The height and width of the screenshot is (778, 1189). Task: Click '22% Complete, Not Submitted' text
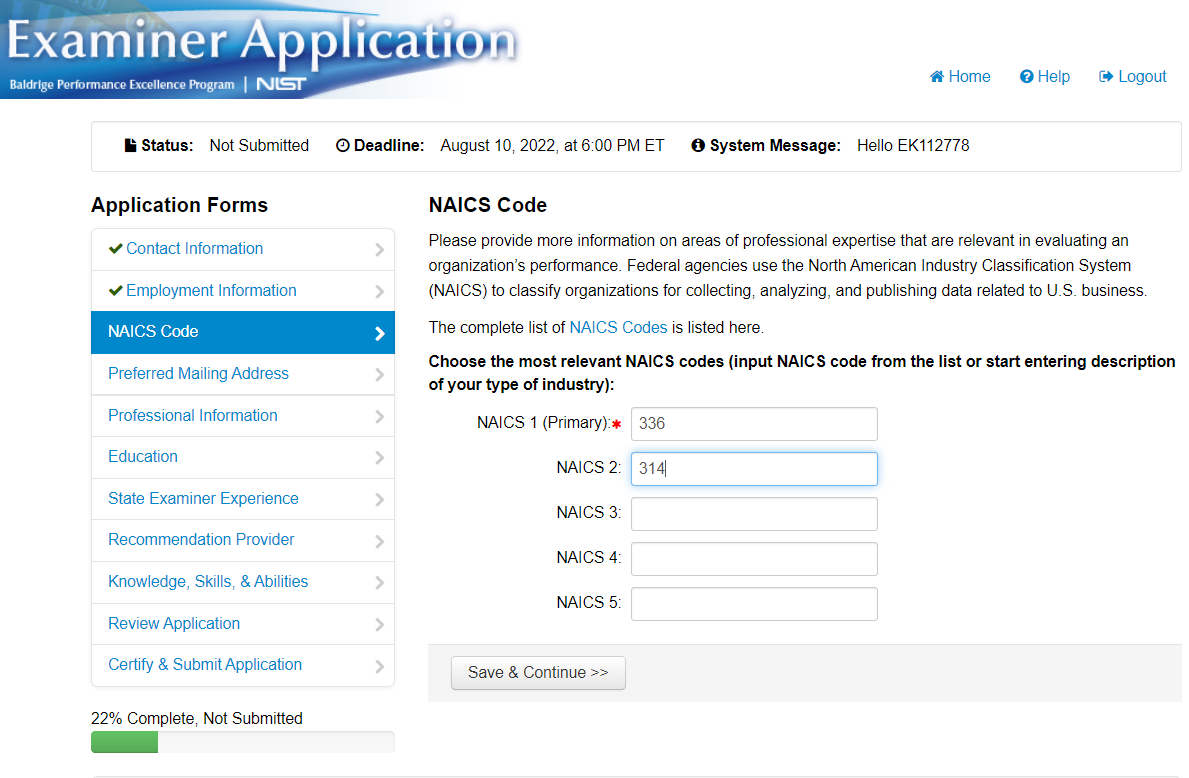pyautogui.click(x=196, y=718)
